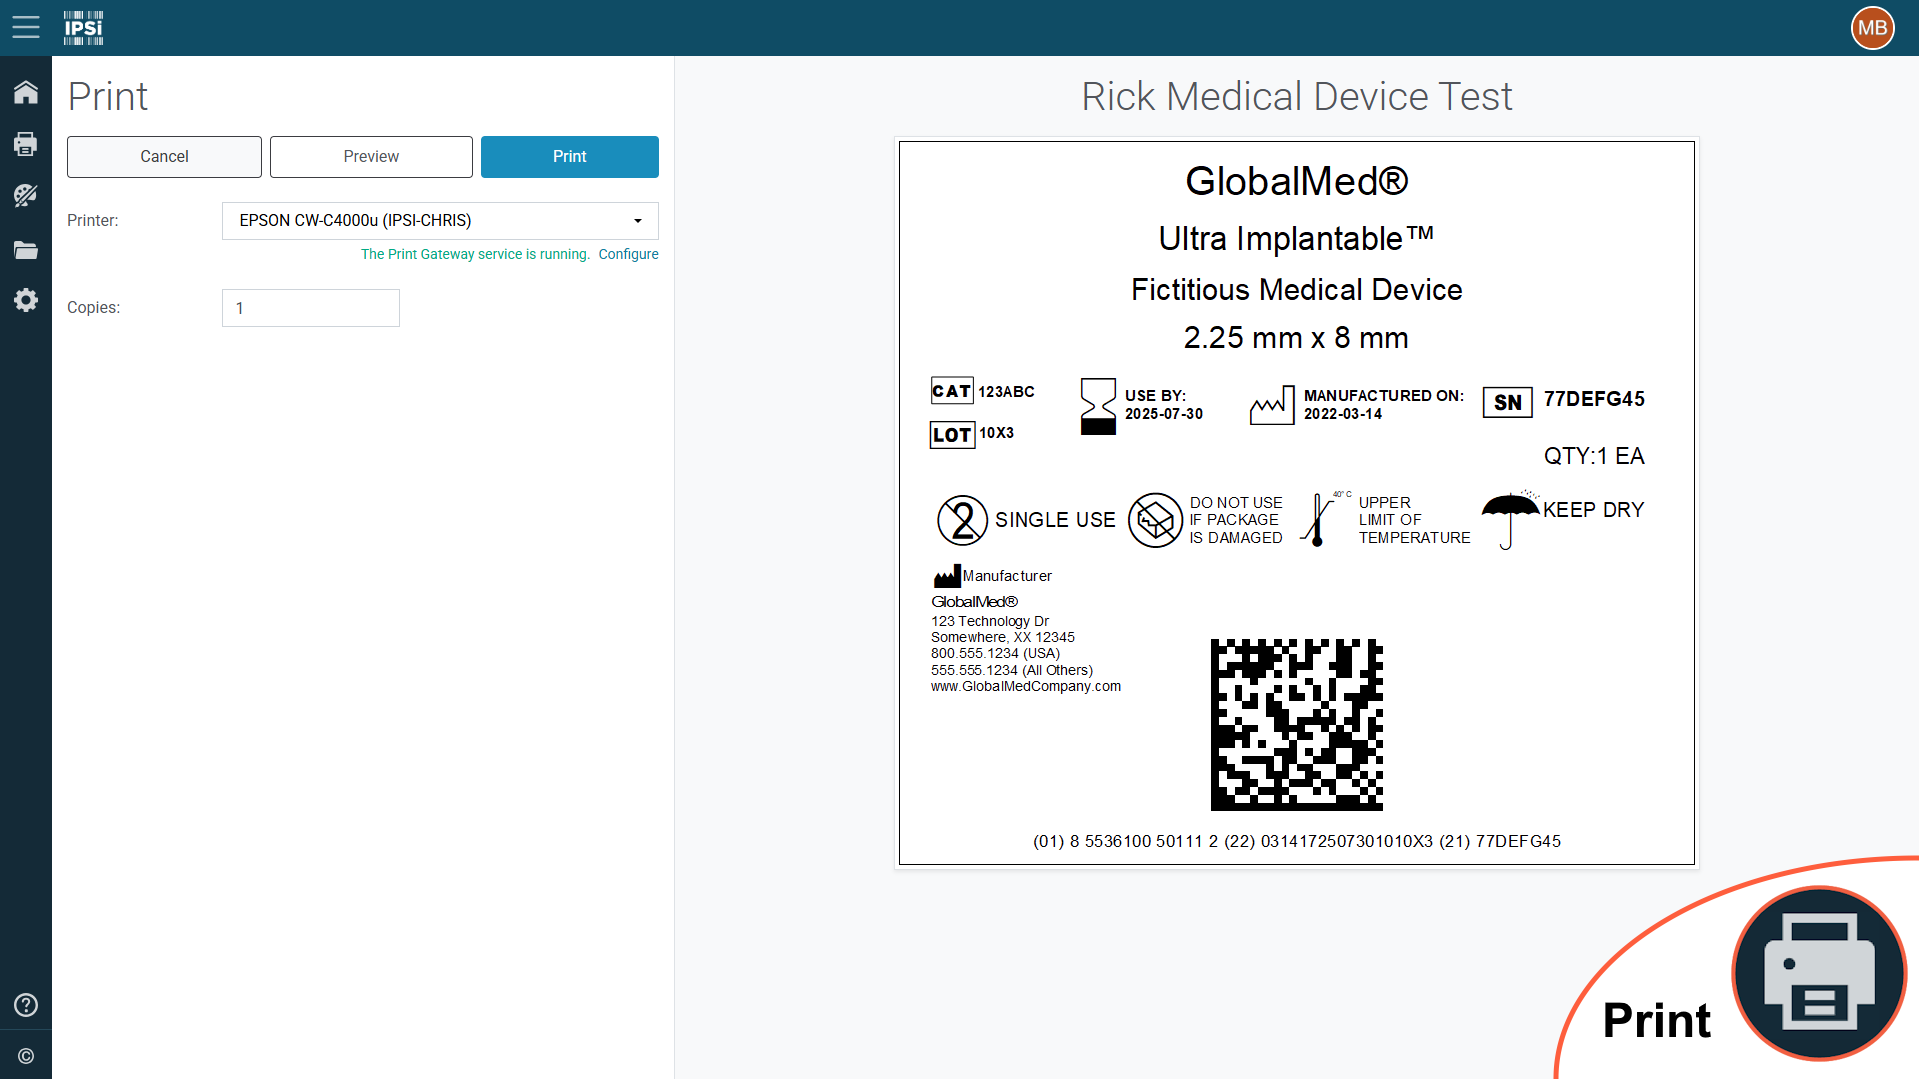
Task: Open the folder sidebar icon
Action: [x=26, y=250]
